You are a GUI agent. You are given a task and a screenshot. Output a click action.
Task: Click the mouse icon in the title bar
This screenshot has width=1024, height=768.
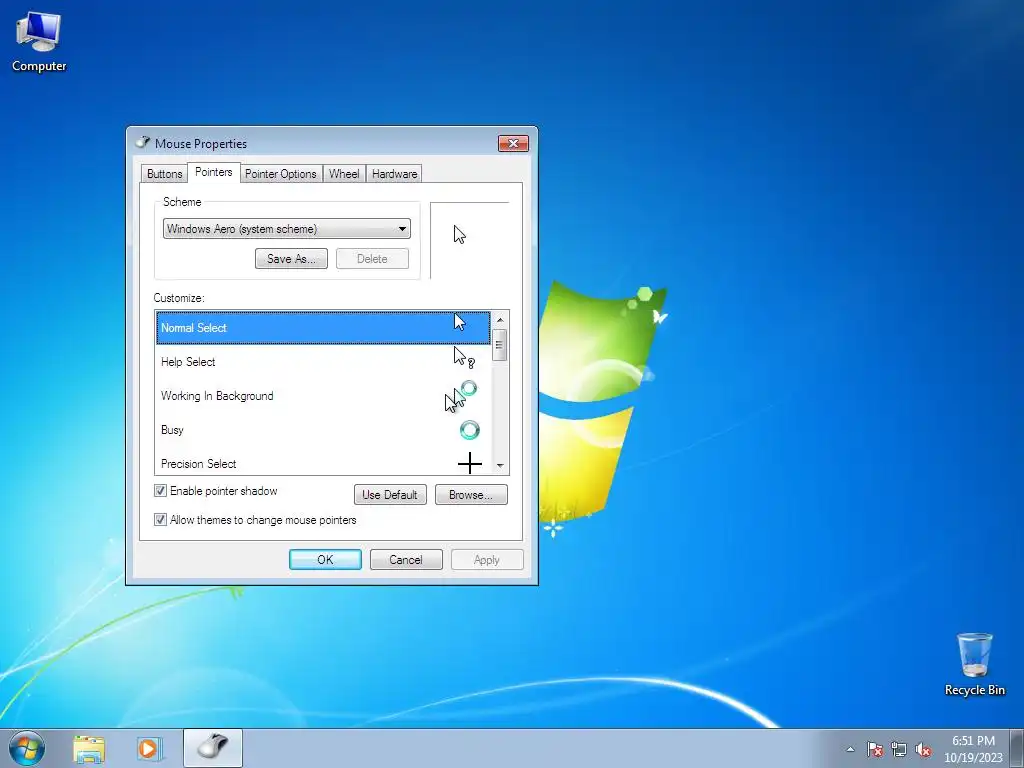point(142,142)
